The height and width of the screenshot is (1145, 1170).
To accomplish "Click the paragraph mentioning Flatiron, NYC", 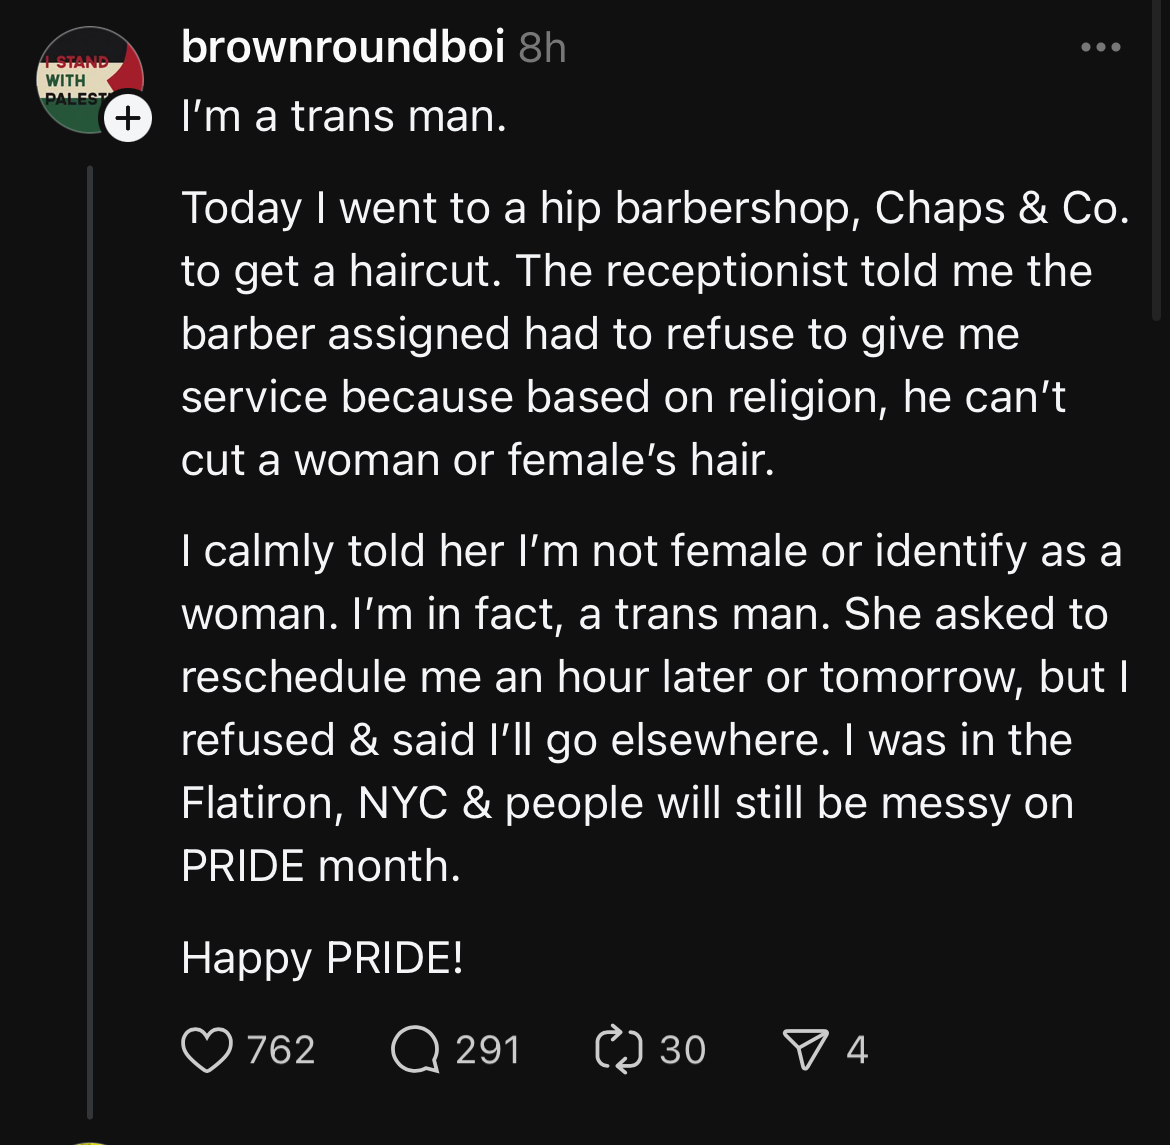I will coord(654,708).
